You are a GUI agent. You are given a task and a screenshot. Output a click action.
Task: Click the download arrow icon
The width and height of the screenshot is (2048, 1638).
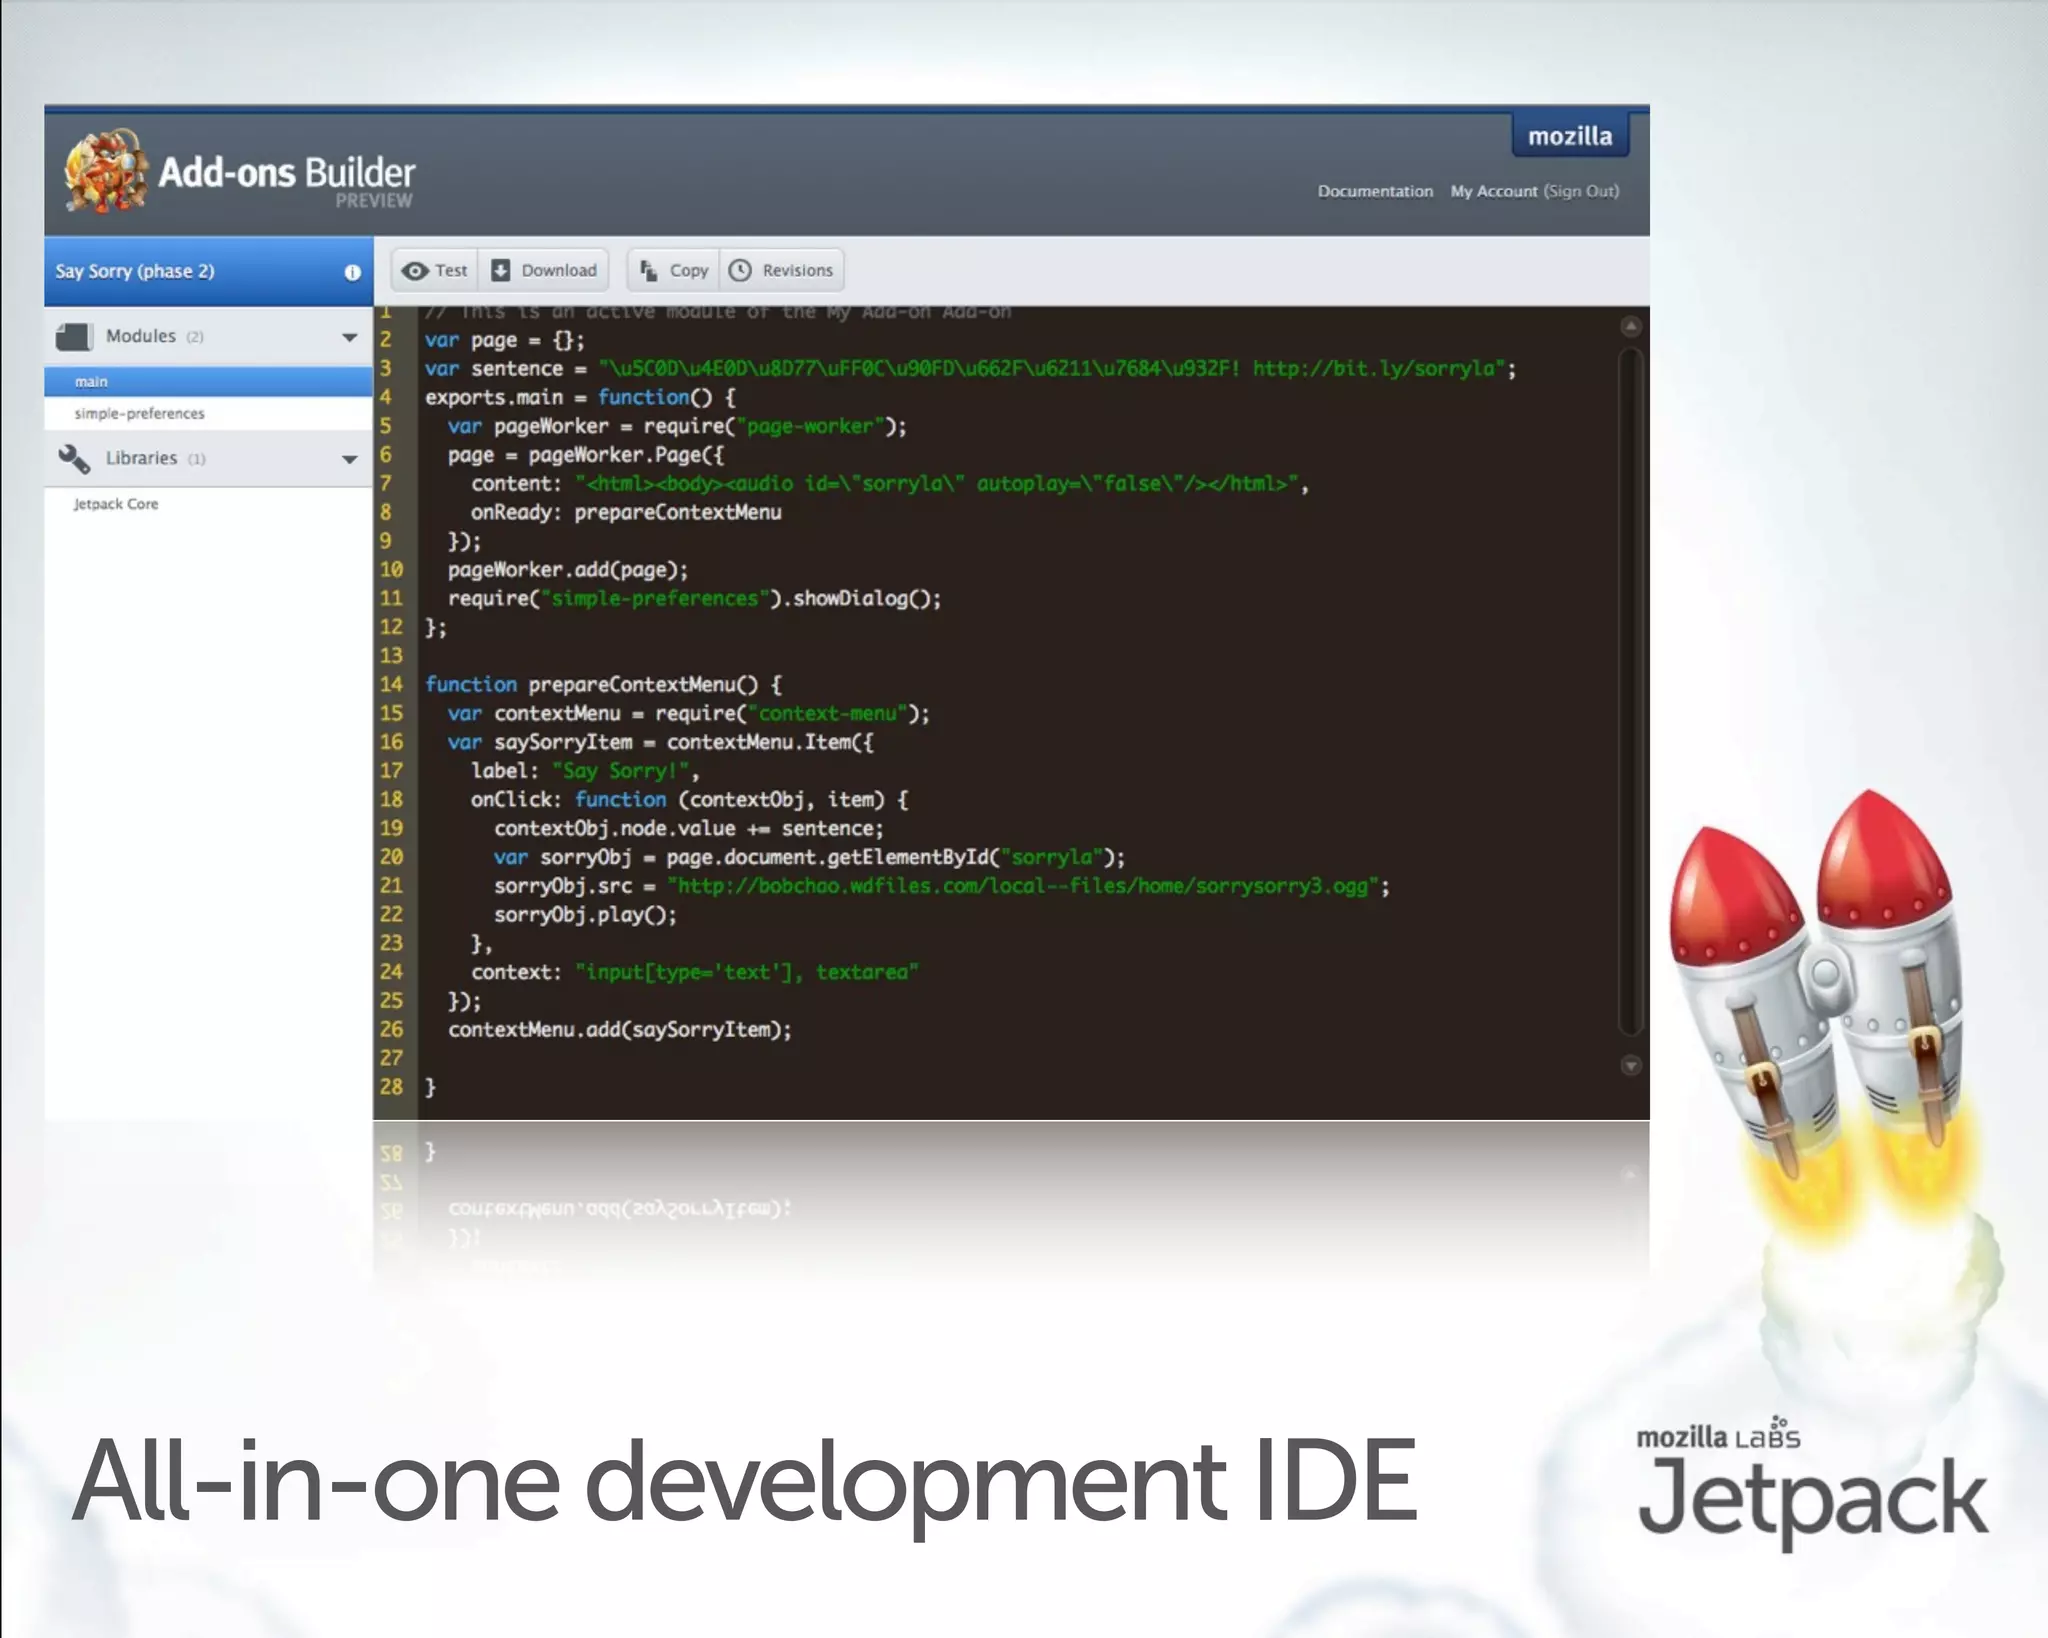coord(501,270)
